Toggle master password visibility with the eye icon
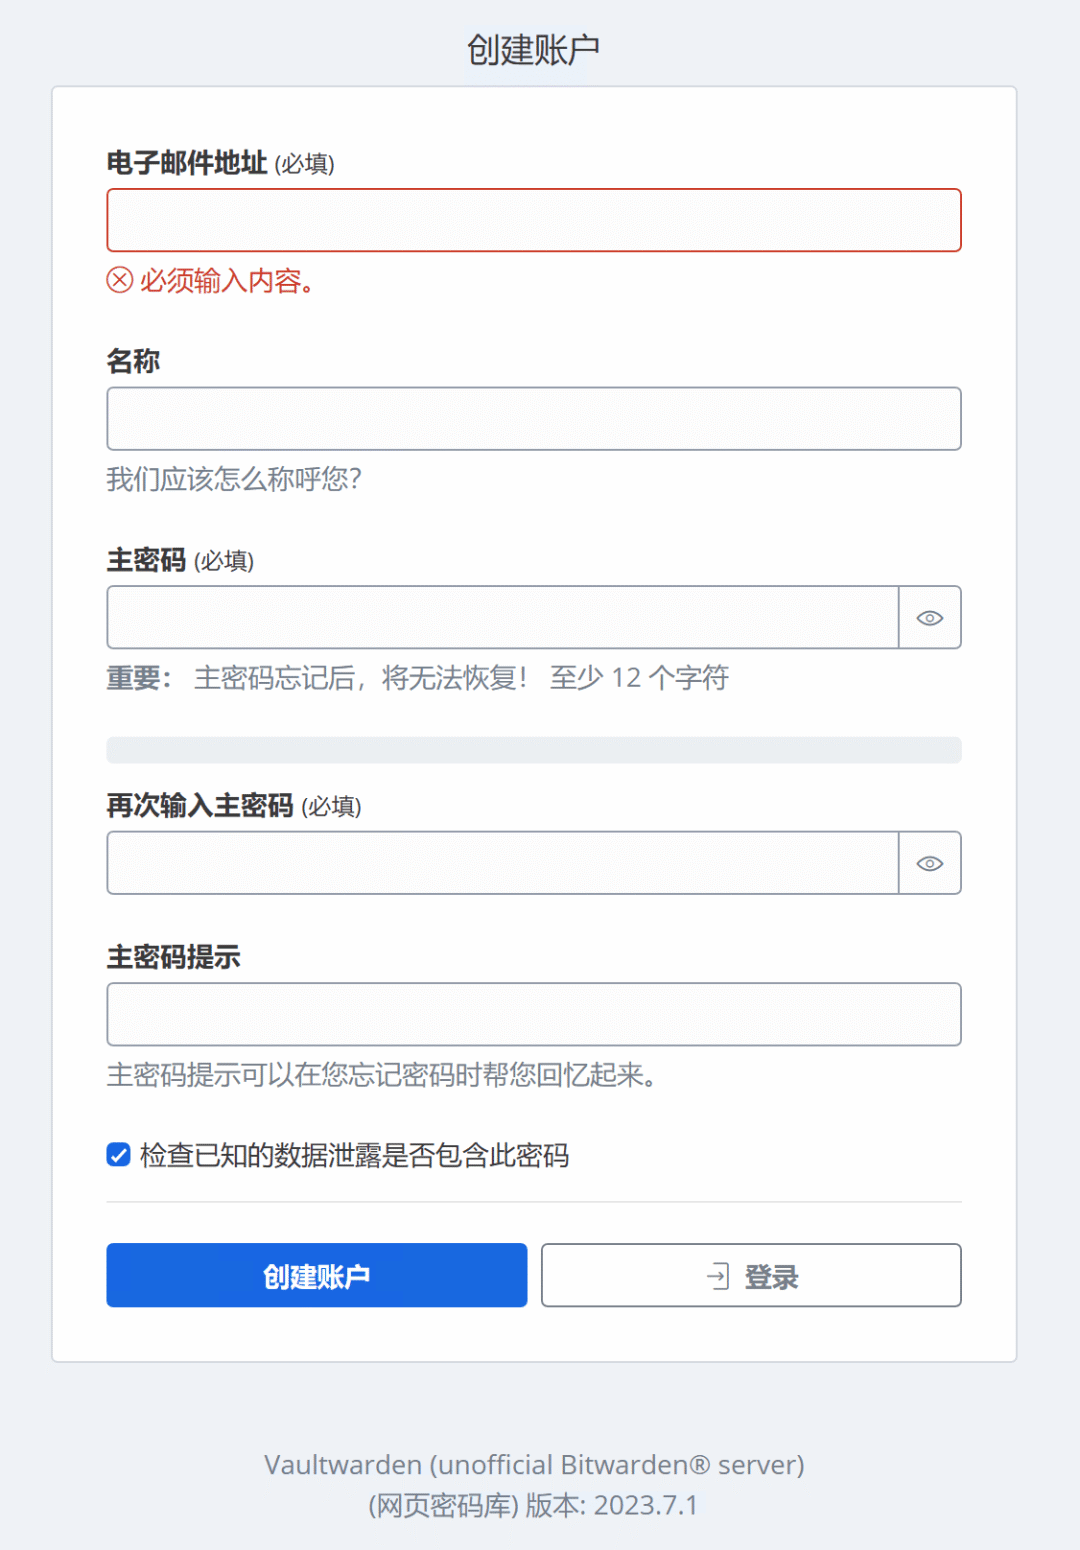Image resolution: width=1080 pixels, height=1550 pixels. click(930, 617)
